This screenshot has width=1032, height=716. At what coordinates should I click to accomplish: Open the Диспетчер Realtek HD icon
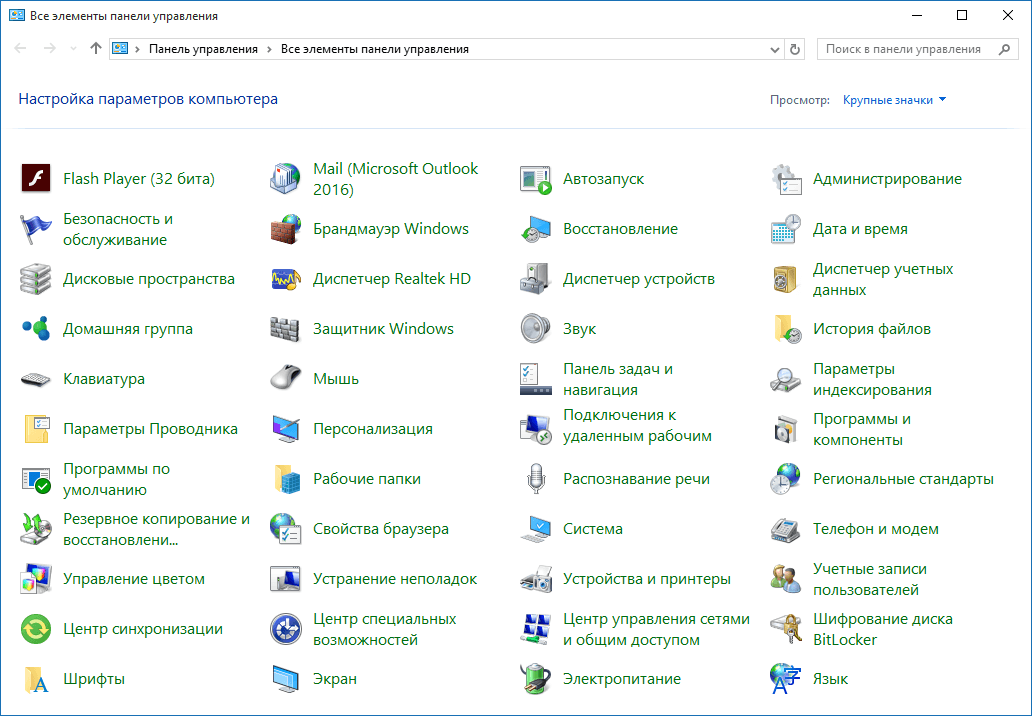point(286,279)
